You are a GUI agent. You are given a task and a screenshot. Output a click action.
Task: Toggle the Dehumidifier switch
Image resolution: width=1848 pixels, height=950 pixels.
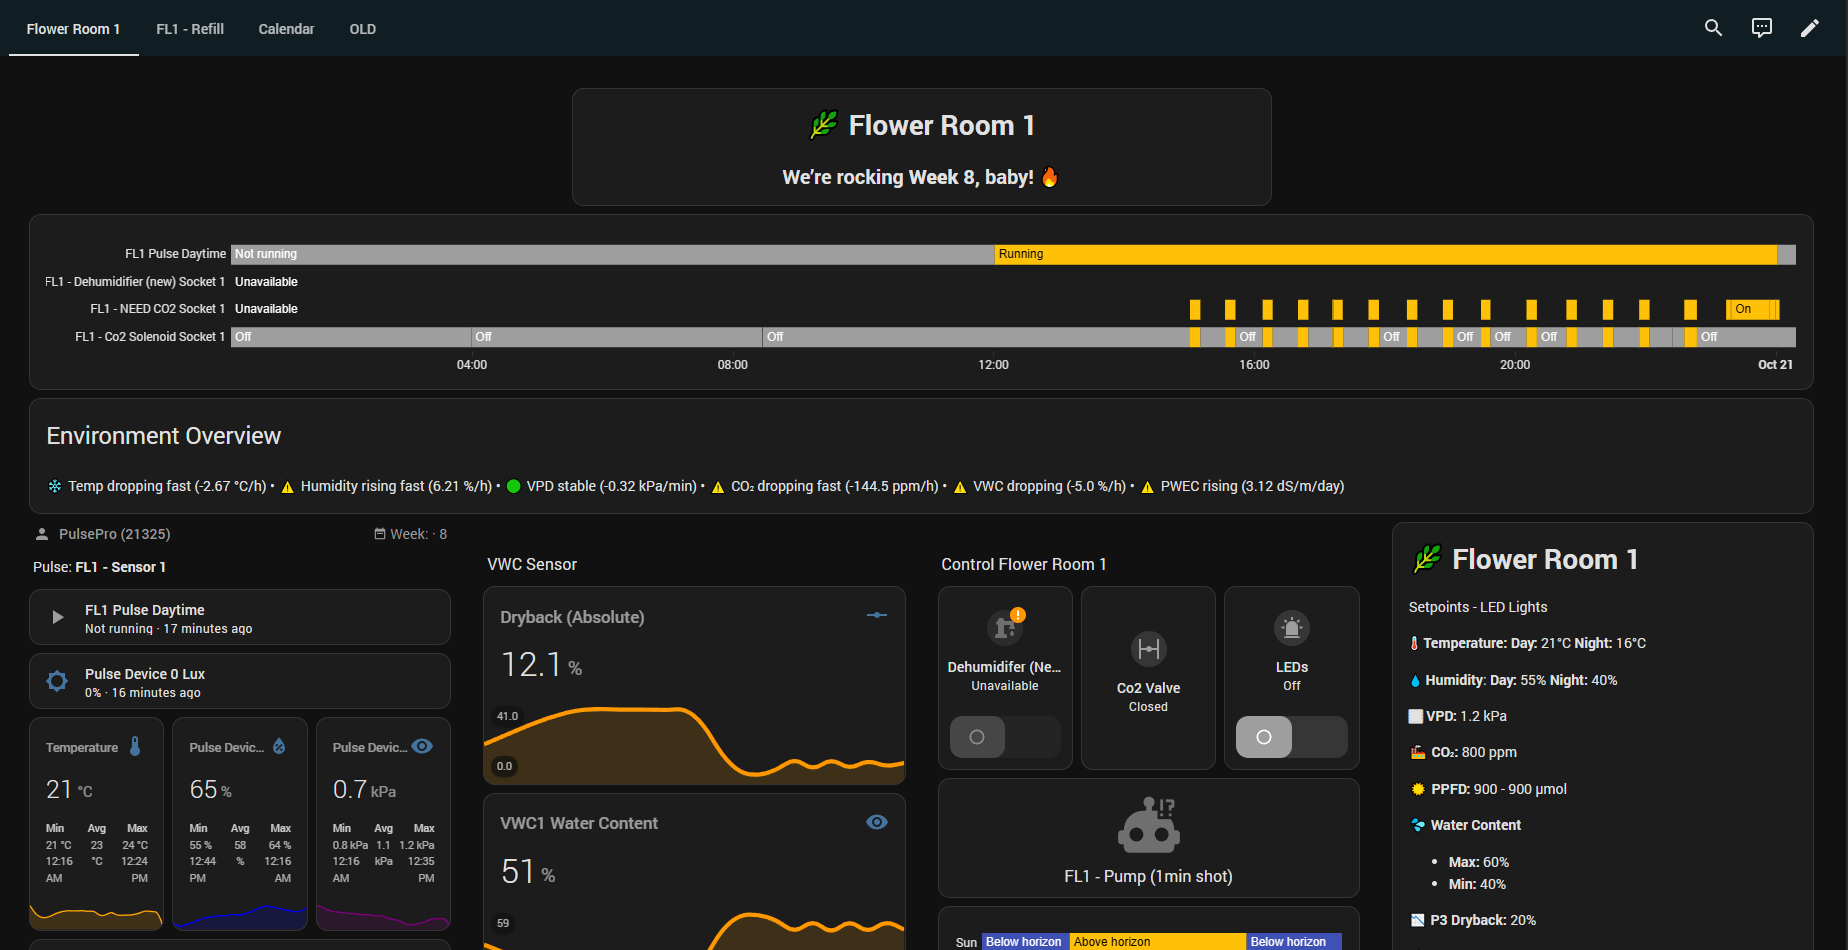tap(1005, 737)
